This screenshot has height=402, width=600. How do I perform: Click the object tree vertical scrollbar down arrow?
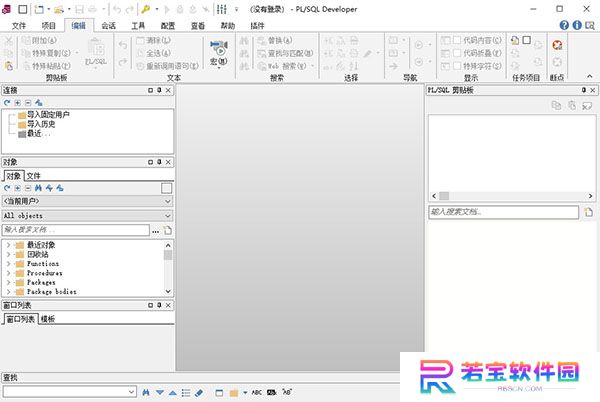(168, 291)
